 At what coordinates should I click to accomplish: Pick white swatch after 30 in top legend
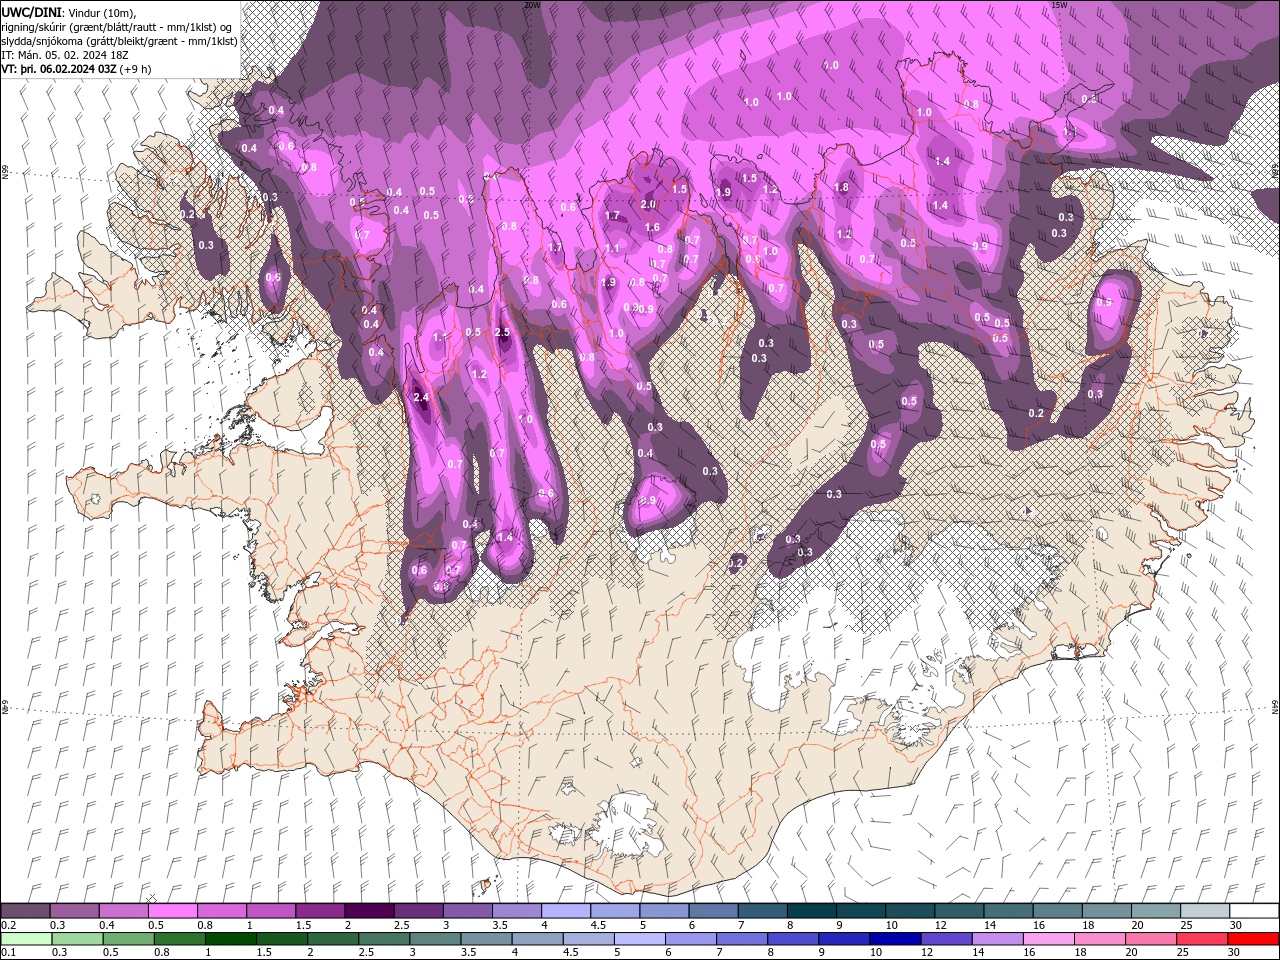click(x=1254, y=910)
